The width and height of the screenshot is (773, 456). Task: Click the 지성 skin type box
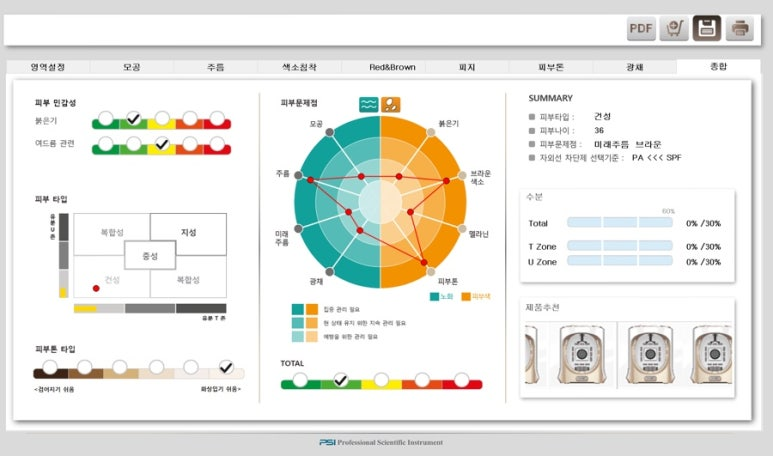click(x=188, y=233)
